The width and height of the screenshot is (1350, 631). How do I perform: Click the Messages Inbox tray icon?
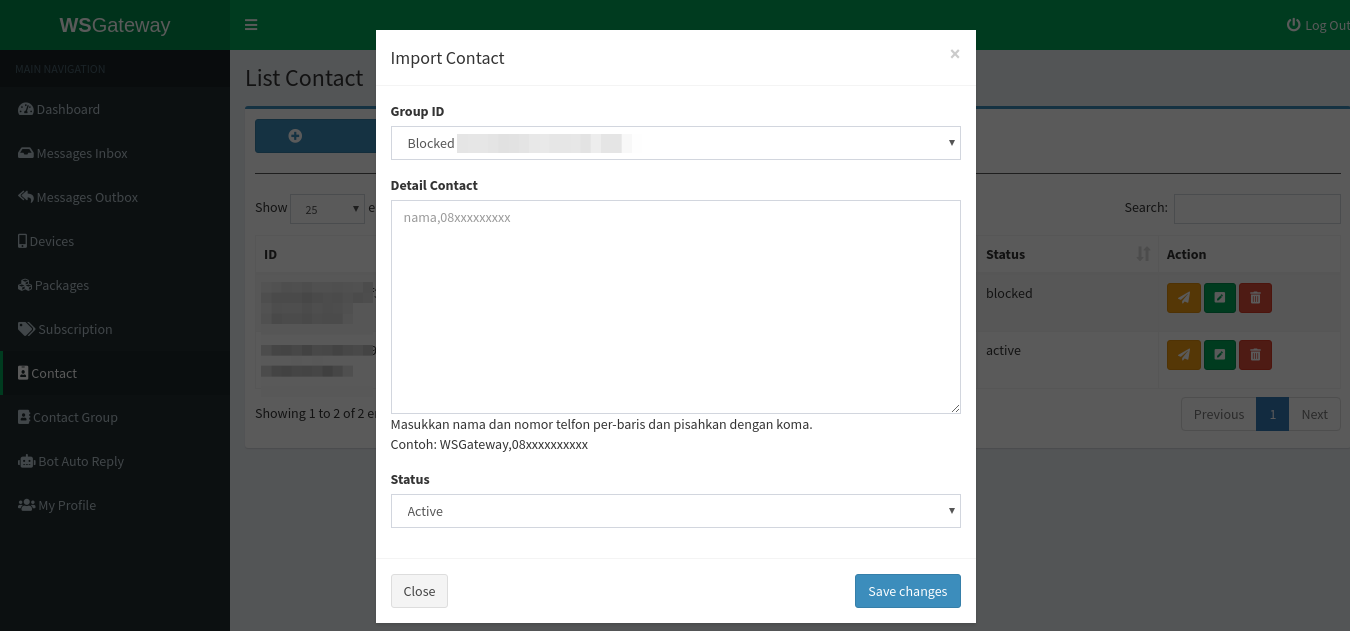(x=26, y=153)
